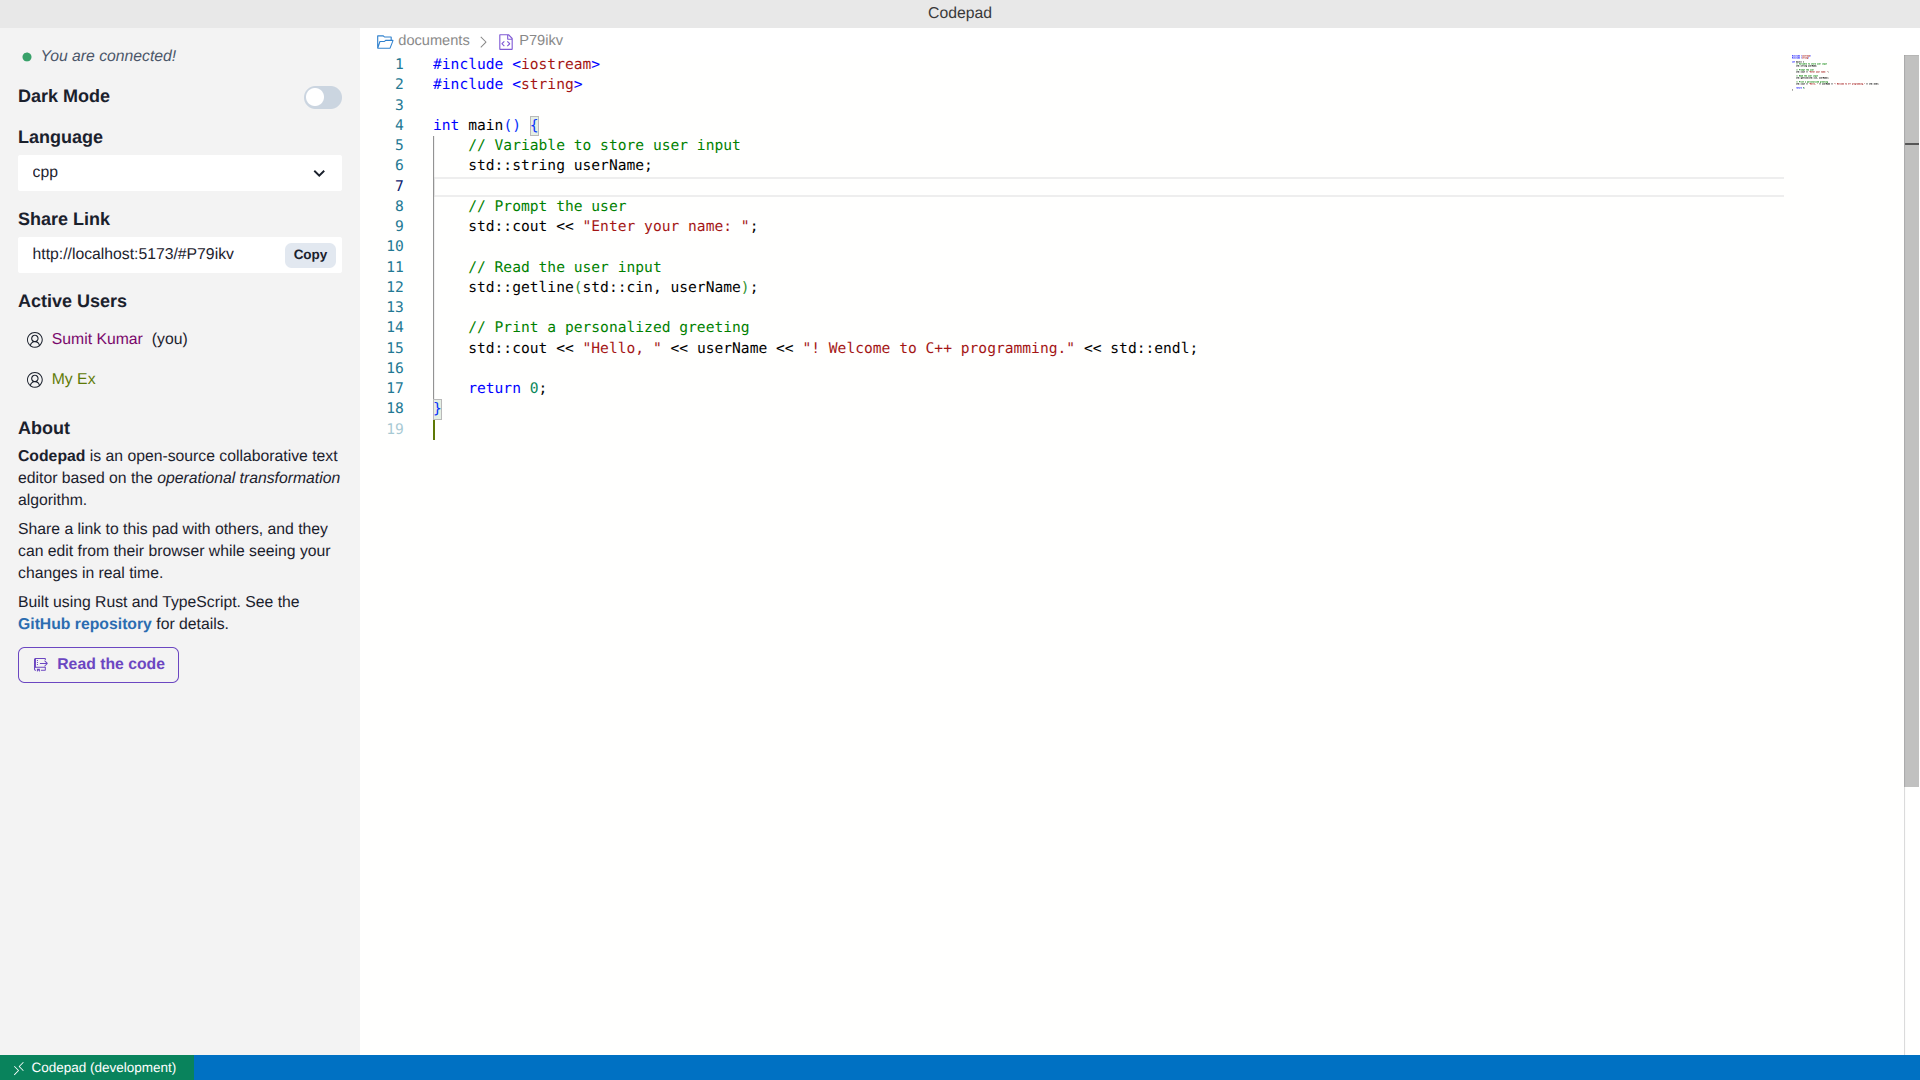Image resolution: width=1920 pixels, height=1080 pixels.
Task: Click the "Enter your name: " string
Action: point(666,226)
